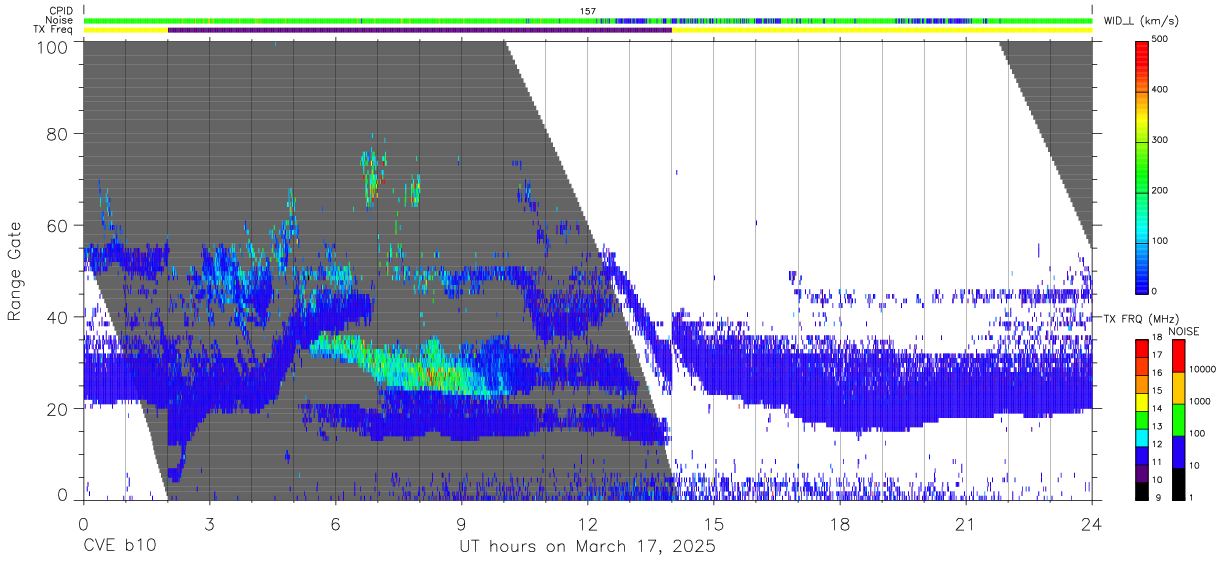The image size is (1228, 567).
Task: Click the green swatch in the NOISE legend
Action: tap(1178, 419)
